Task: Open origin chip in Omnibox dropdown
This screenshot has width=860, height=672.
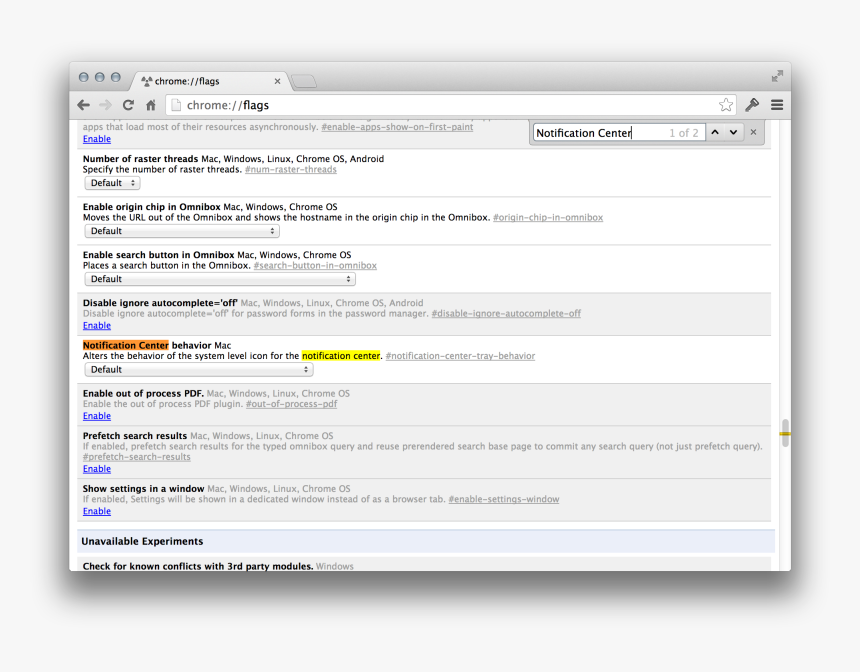Action: [x=181, y=231]
